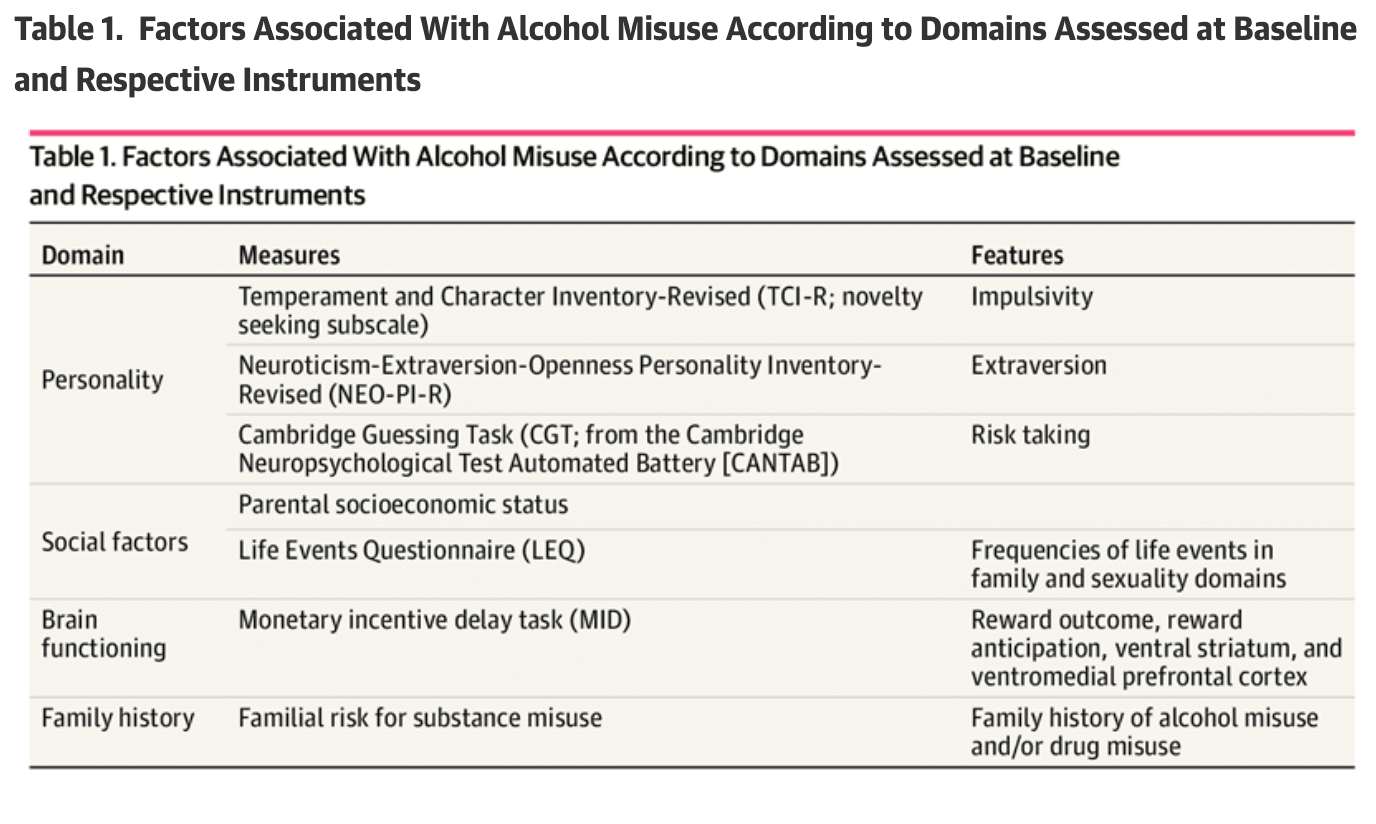
Task: Click the bold Table 1 page heading
Action: tap(684, 54)
